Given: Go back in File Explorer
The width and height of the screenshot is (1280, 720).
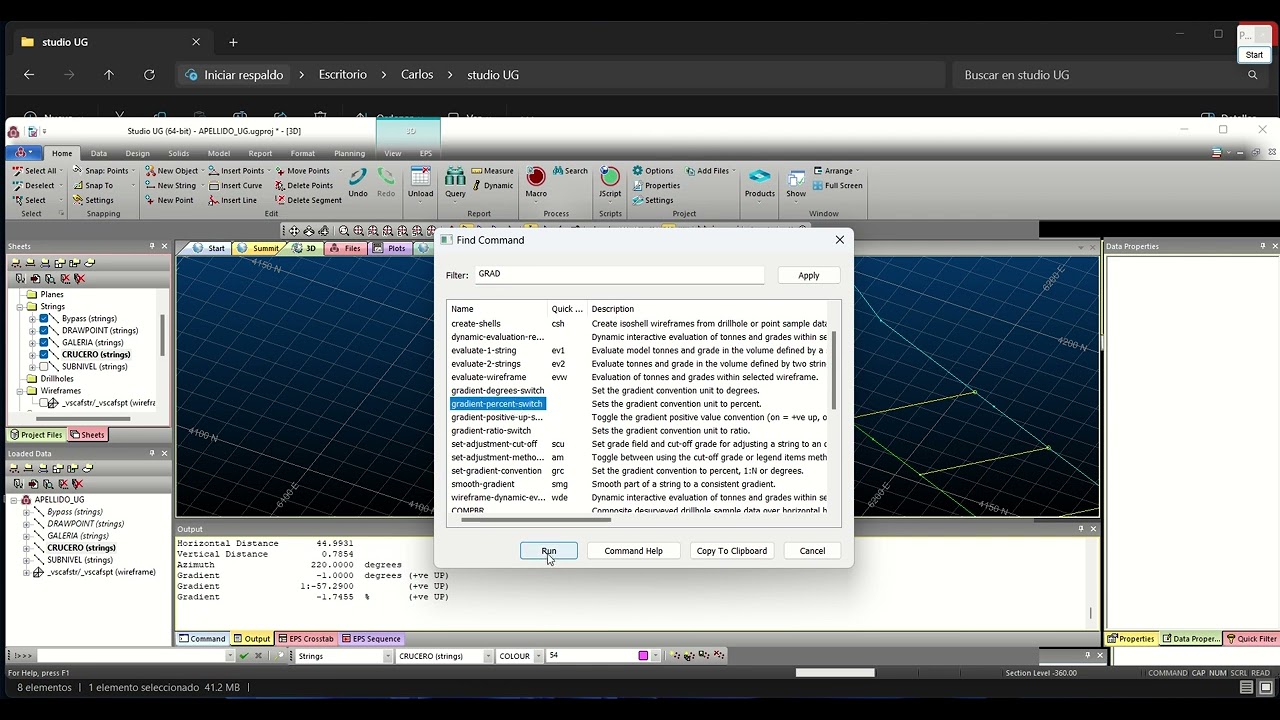Looking at the screenshot, I should 29,75.
